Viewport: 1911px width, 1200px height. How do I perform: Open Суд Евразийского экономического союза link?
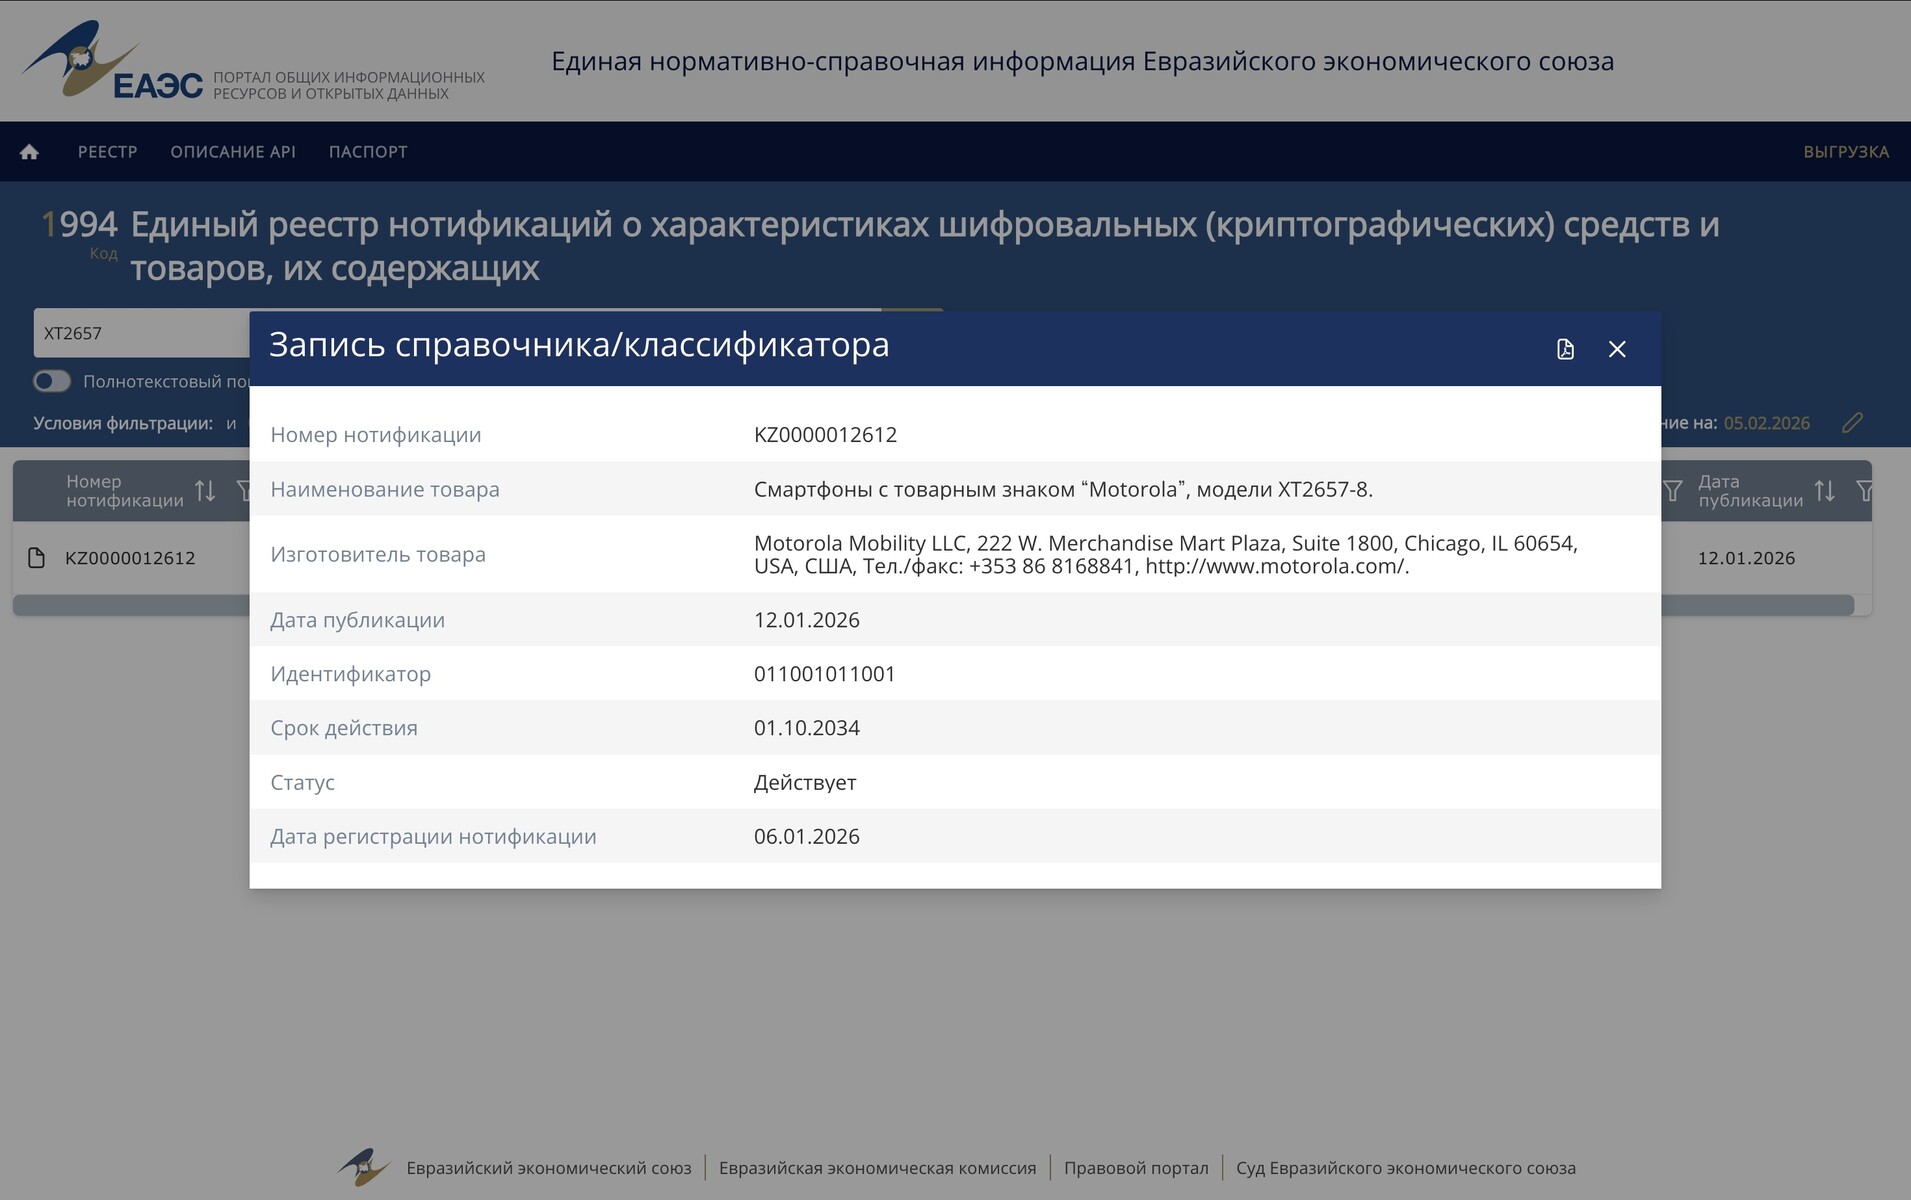click(x=1406, y=1168)
